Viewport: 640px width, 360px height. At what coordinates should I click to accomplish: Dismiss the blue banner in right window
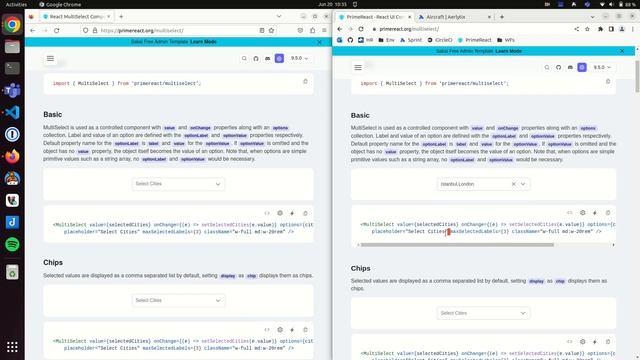[x=622, y=51]
